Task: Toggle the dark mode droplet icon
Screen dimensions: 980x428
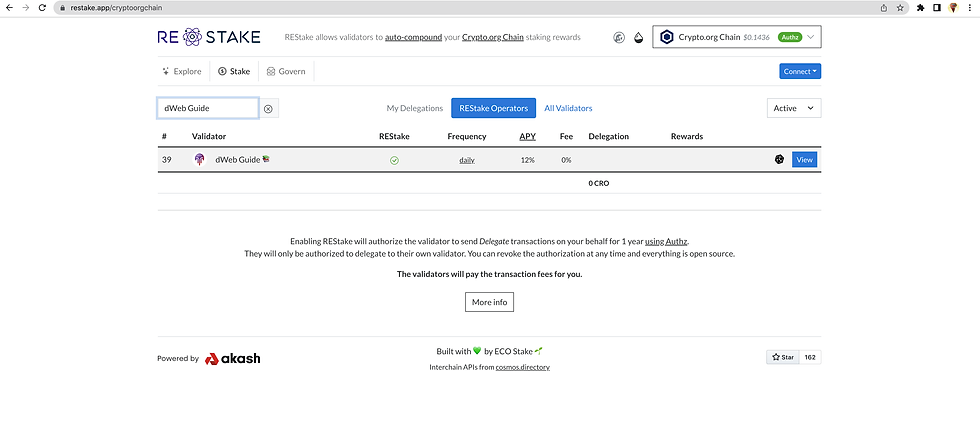Action: [x=638, y=37]
